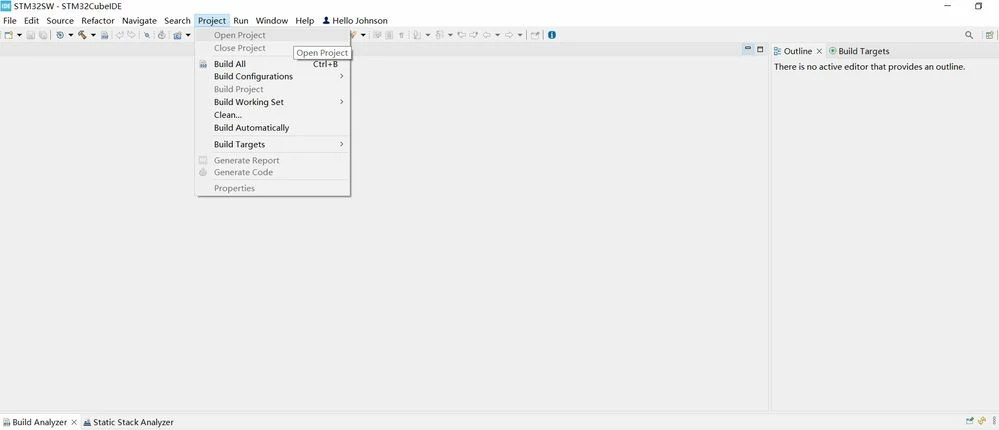Click the Generate Report menu item

click(273, 161)
